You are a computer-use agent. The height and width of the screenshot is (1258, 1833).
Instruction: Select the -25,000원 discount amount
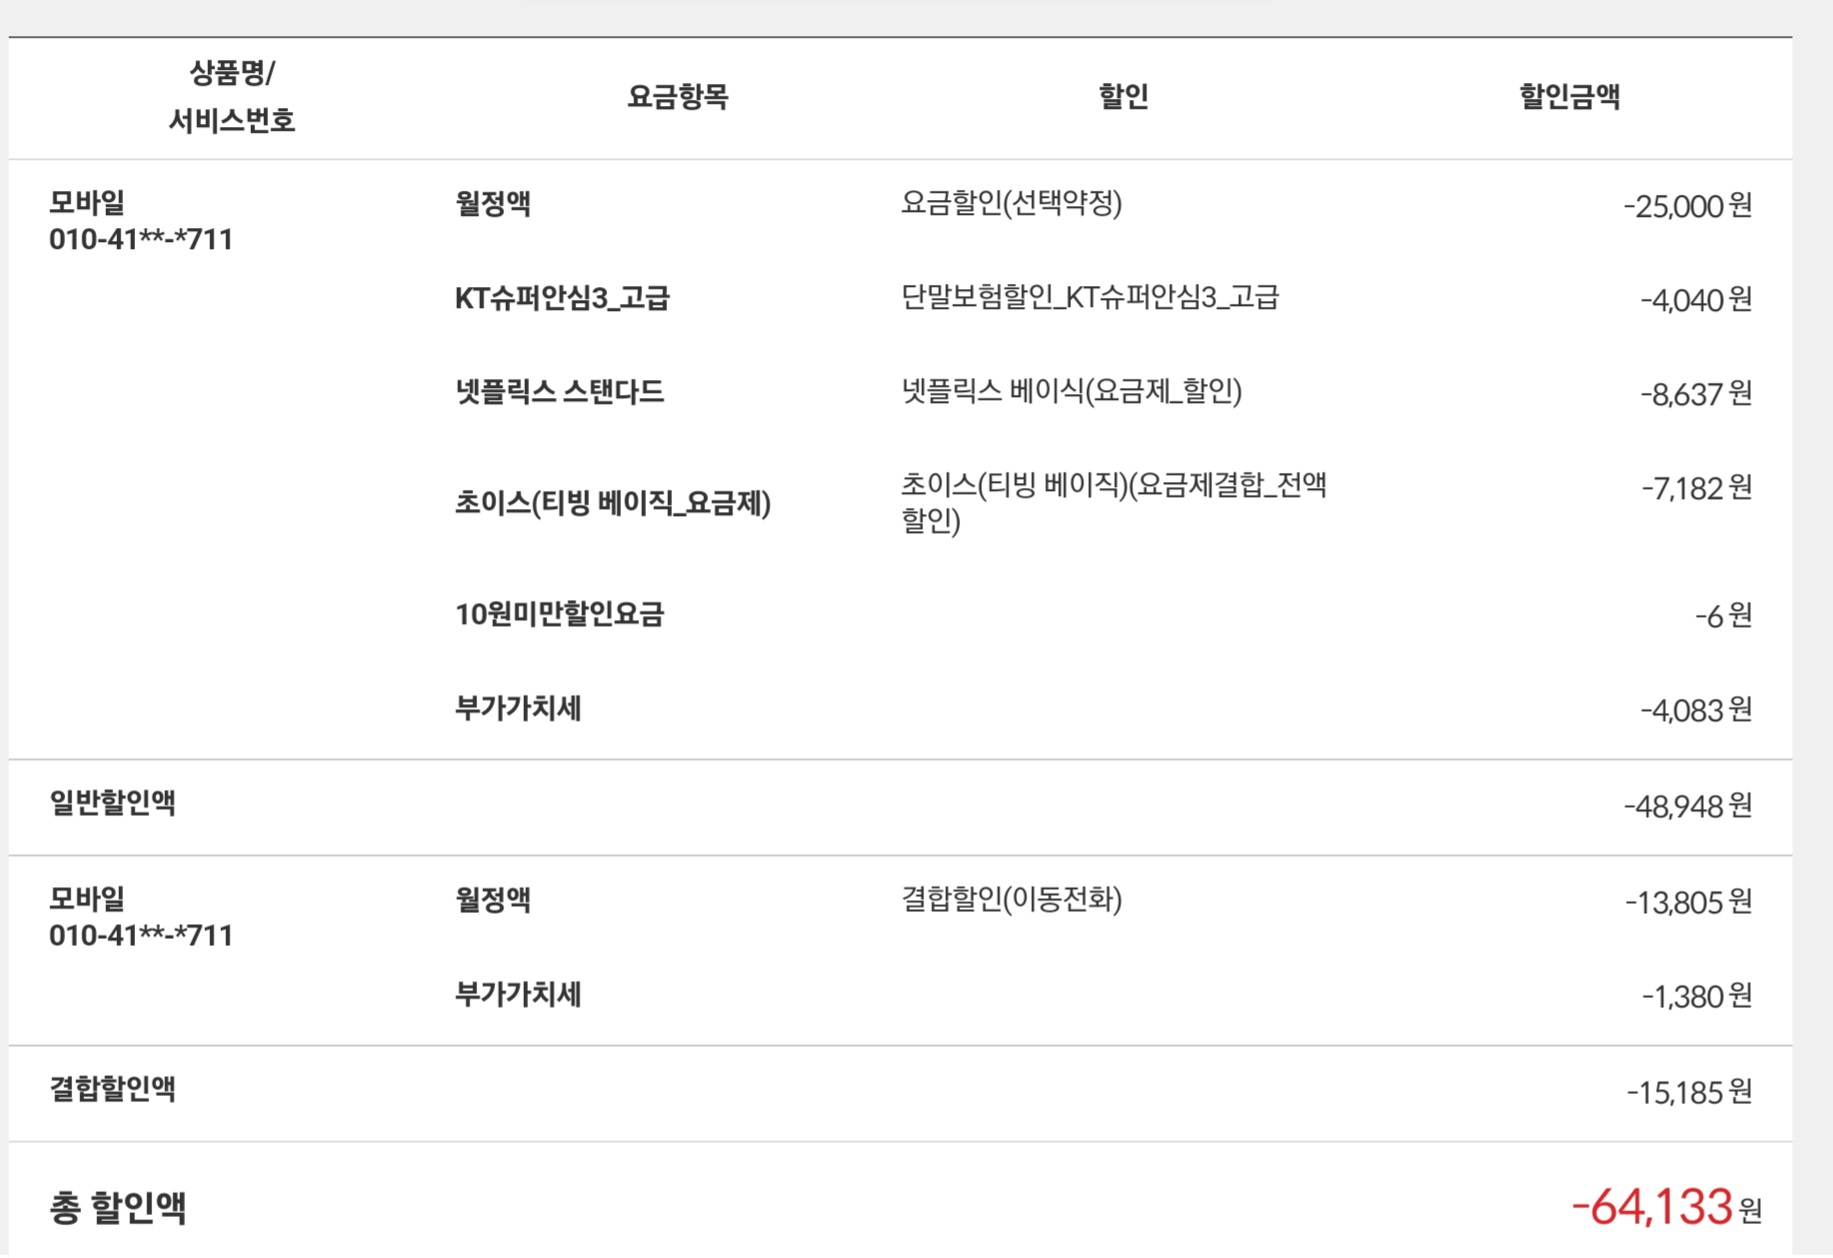coord(1687,206)
